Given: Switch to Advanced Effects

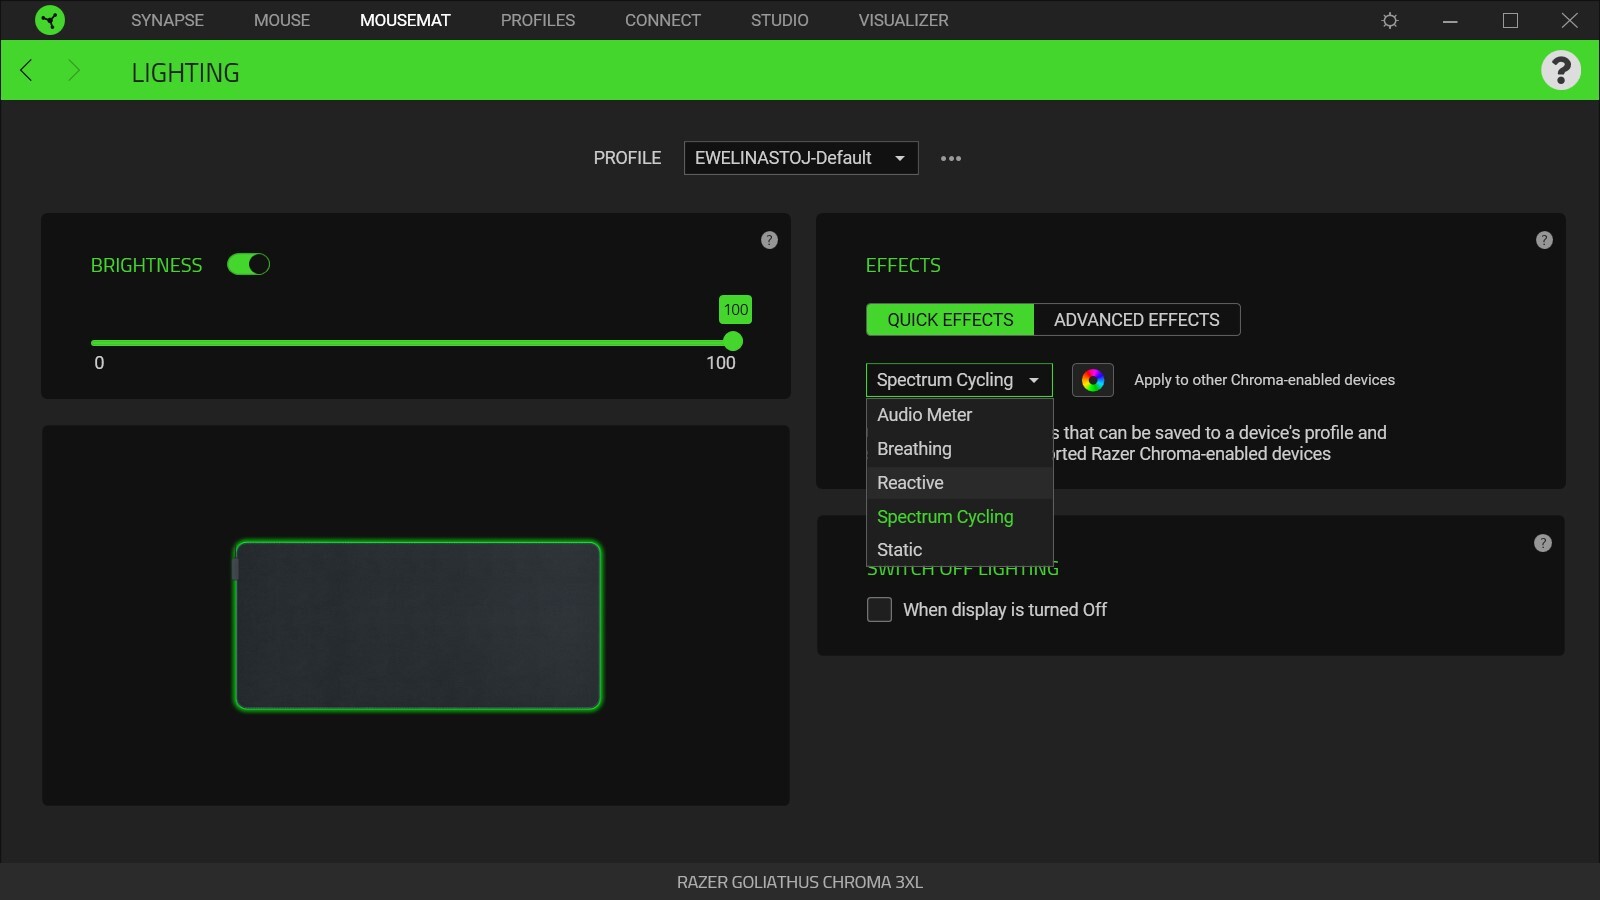Looking at the screenshot, I should [1137, 320].
